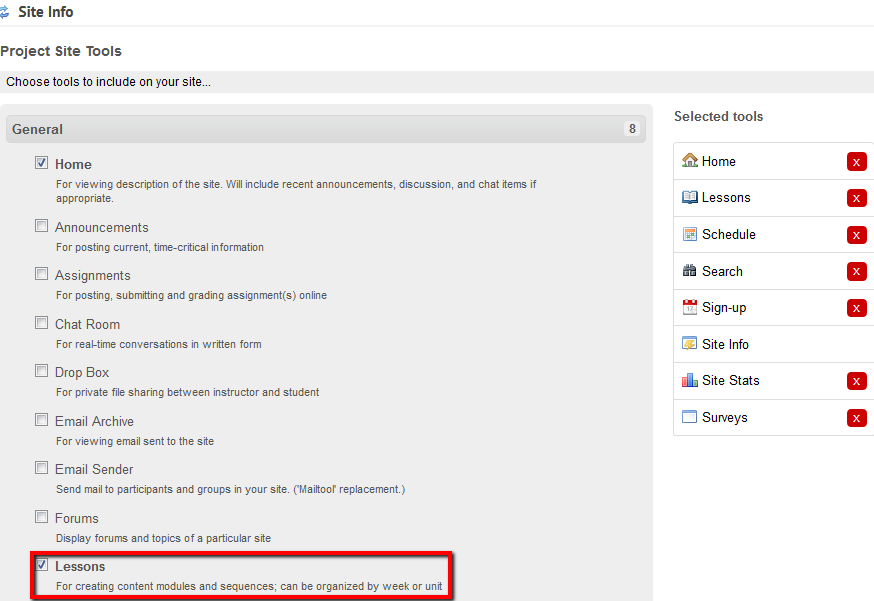Viewport: 874px width, 601px height.
Task: Click the Sign-up icon in Selected tools
Action: [x=689, y=307]
